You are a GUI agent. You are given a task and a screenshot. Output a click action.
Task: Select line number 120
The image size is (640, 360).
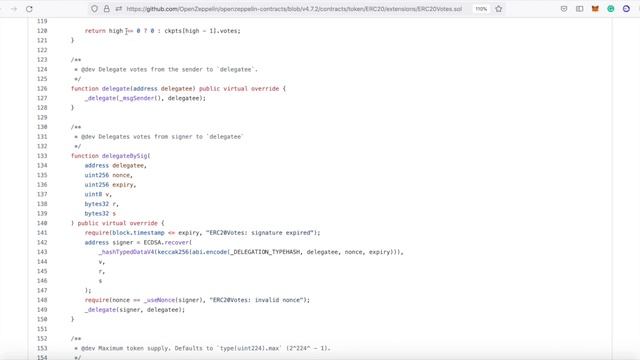coord(42,31)
